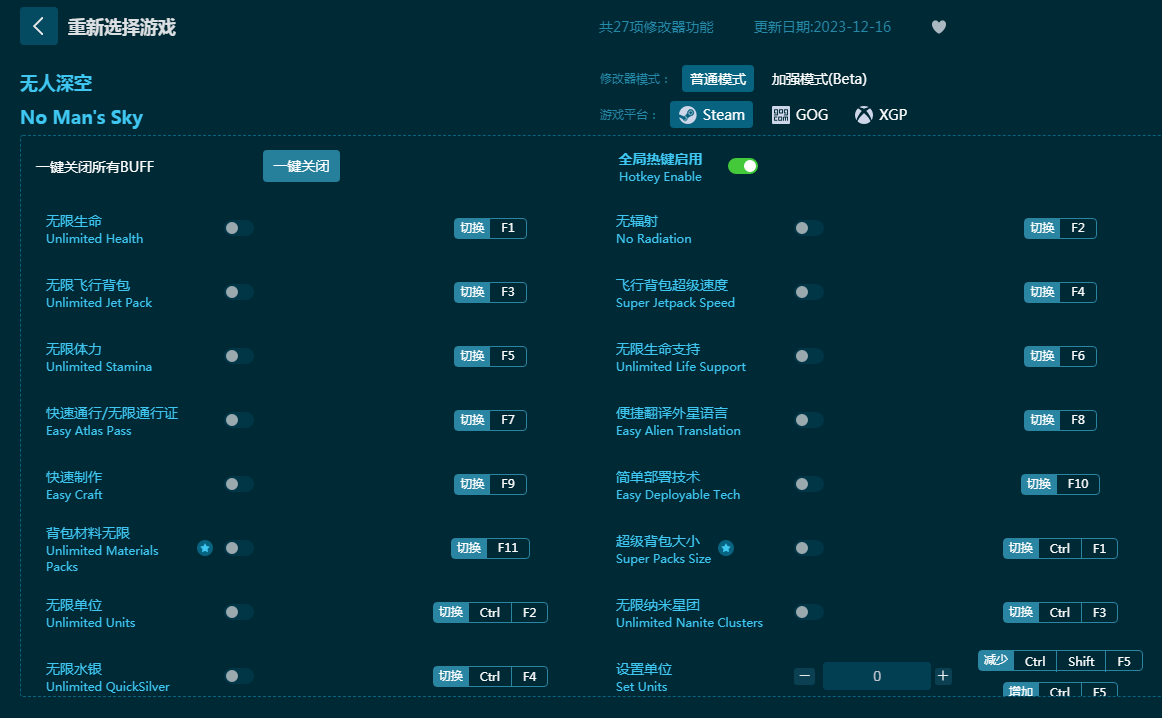Click the 共27项修改器功能 text
This screenshot has height=718, width=1162.
click(x=656, y=27)
